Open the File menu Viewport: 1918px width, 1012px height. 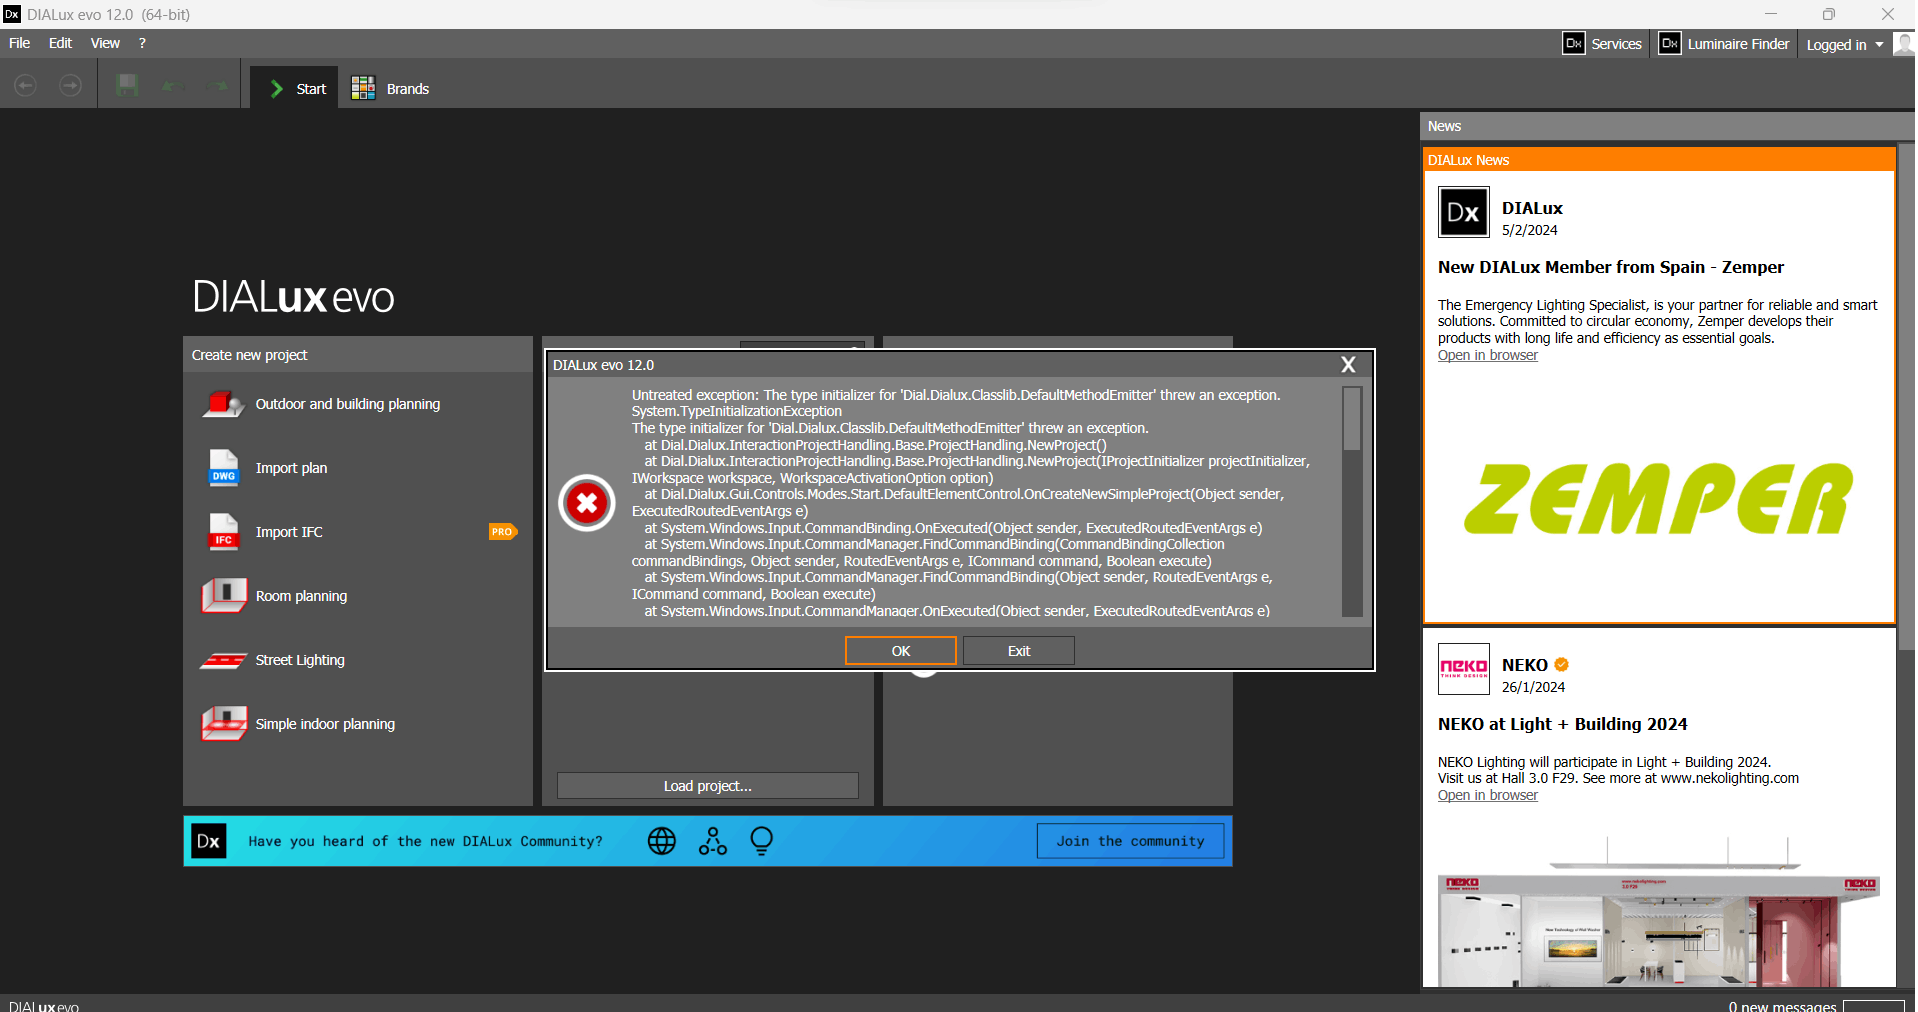[19, 43]
